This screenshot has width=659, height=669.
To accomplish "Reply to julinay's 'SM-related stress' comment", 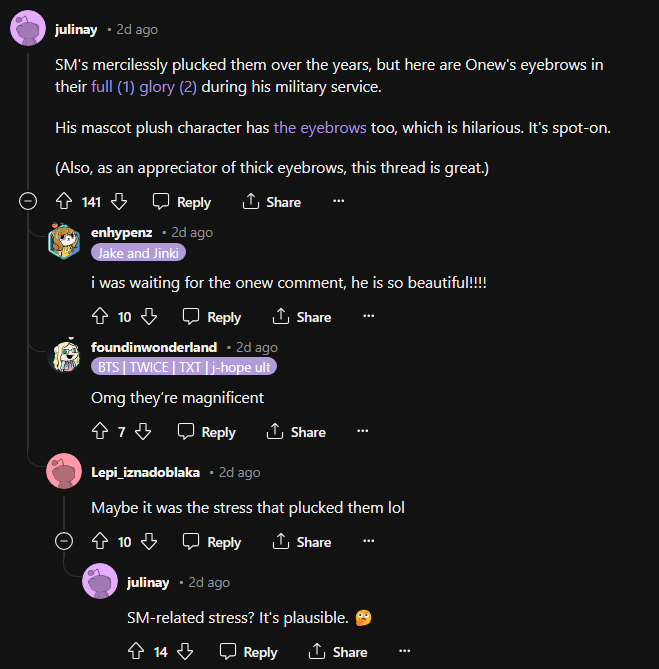I will click(248, 652).
